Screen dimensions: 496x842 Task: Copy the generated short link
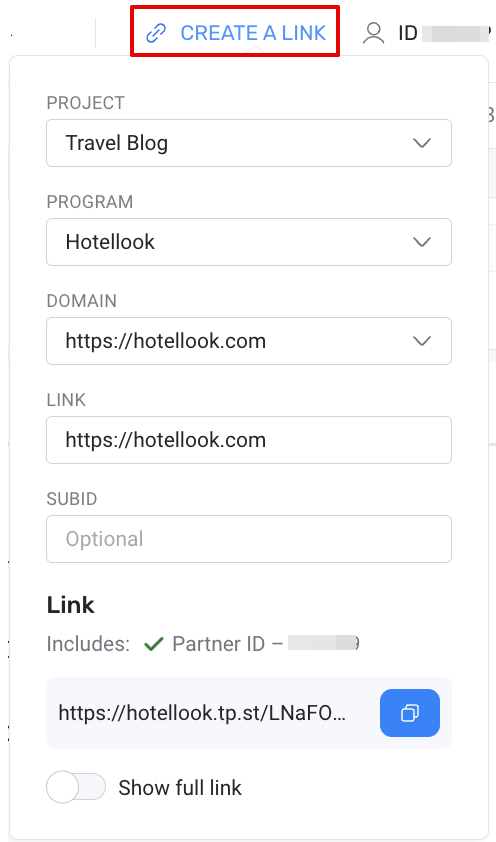pos(410,713)
